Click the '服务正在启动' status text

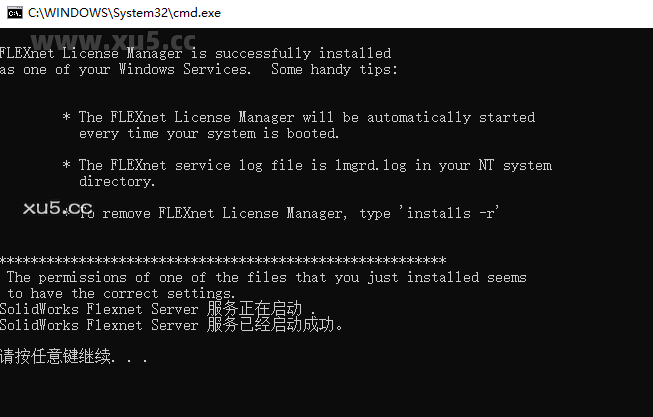point(255,309)
